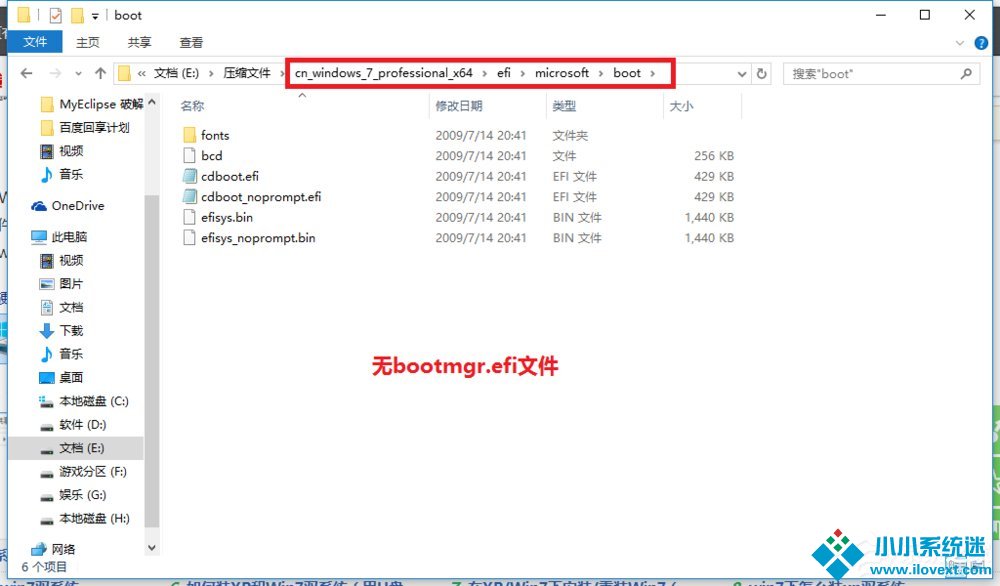This screenshot has width=1000, height=586.
Task: Switch to the 共享 tab
Action: [139, 42]
